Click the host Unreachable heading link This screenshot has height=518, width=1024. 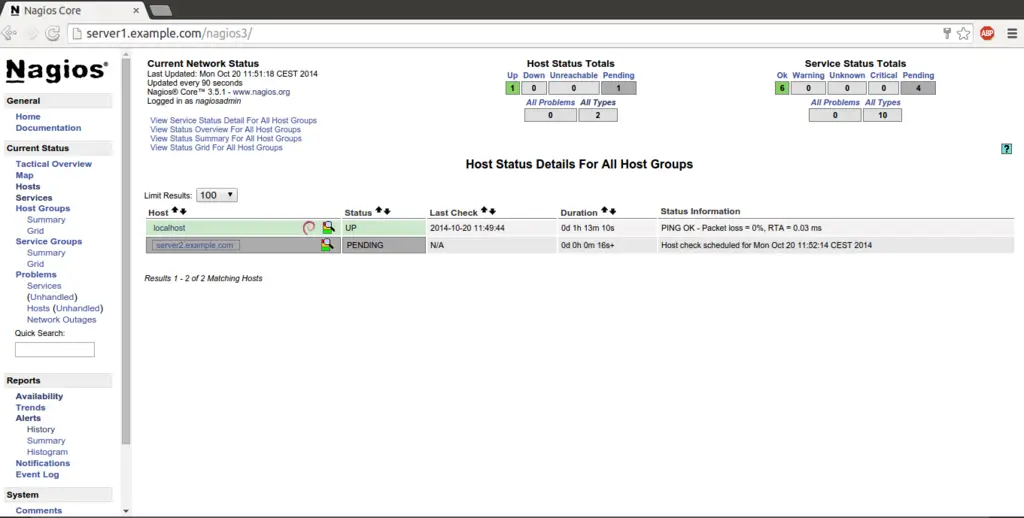click(x=573, y=75)
